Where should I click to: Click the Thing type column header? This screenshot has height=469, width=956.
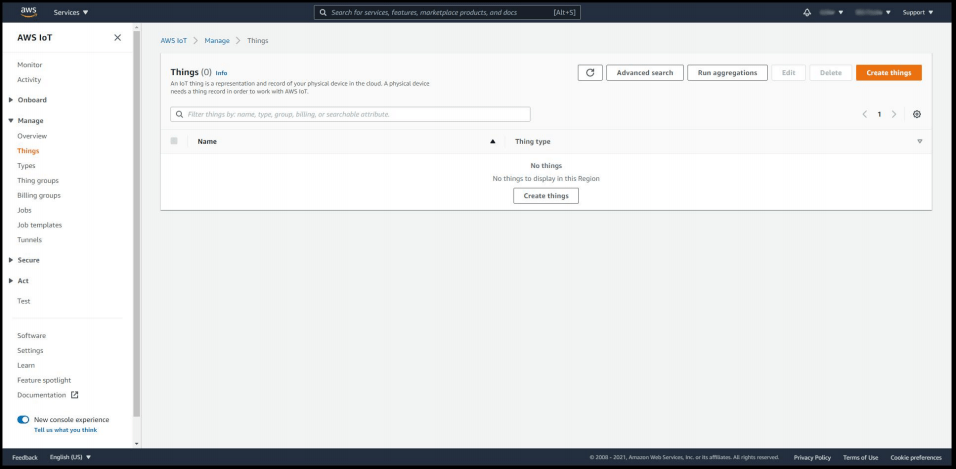[x=532, y=141]
